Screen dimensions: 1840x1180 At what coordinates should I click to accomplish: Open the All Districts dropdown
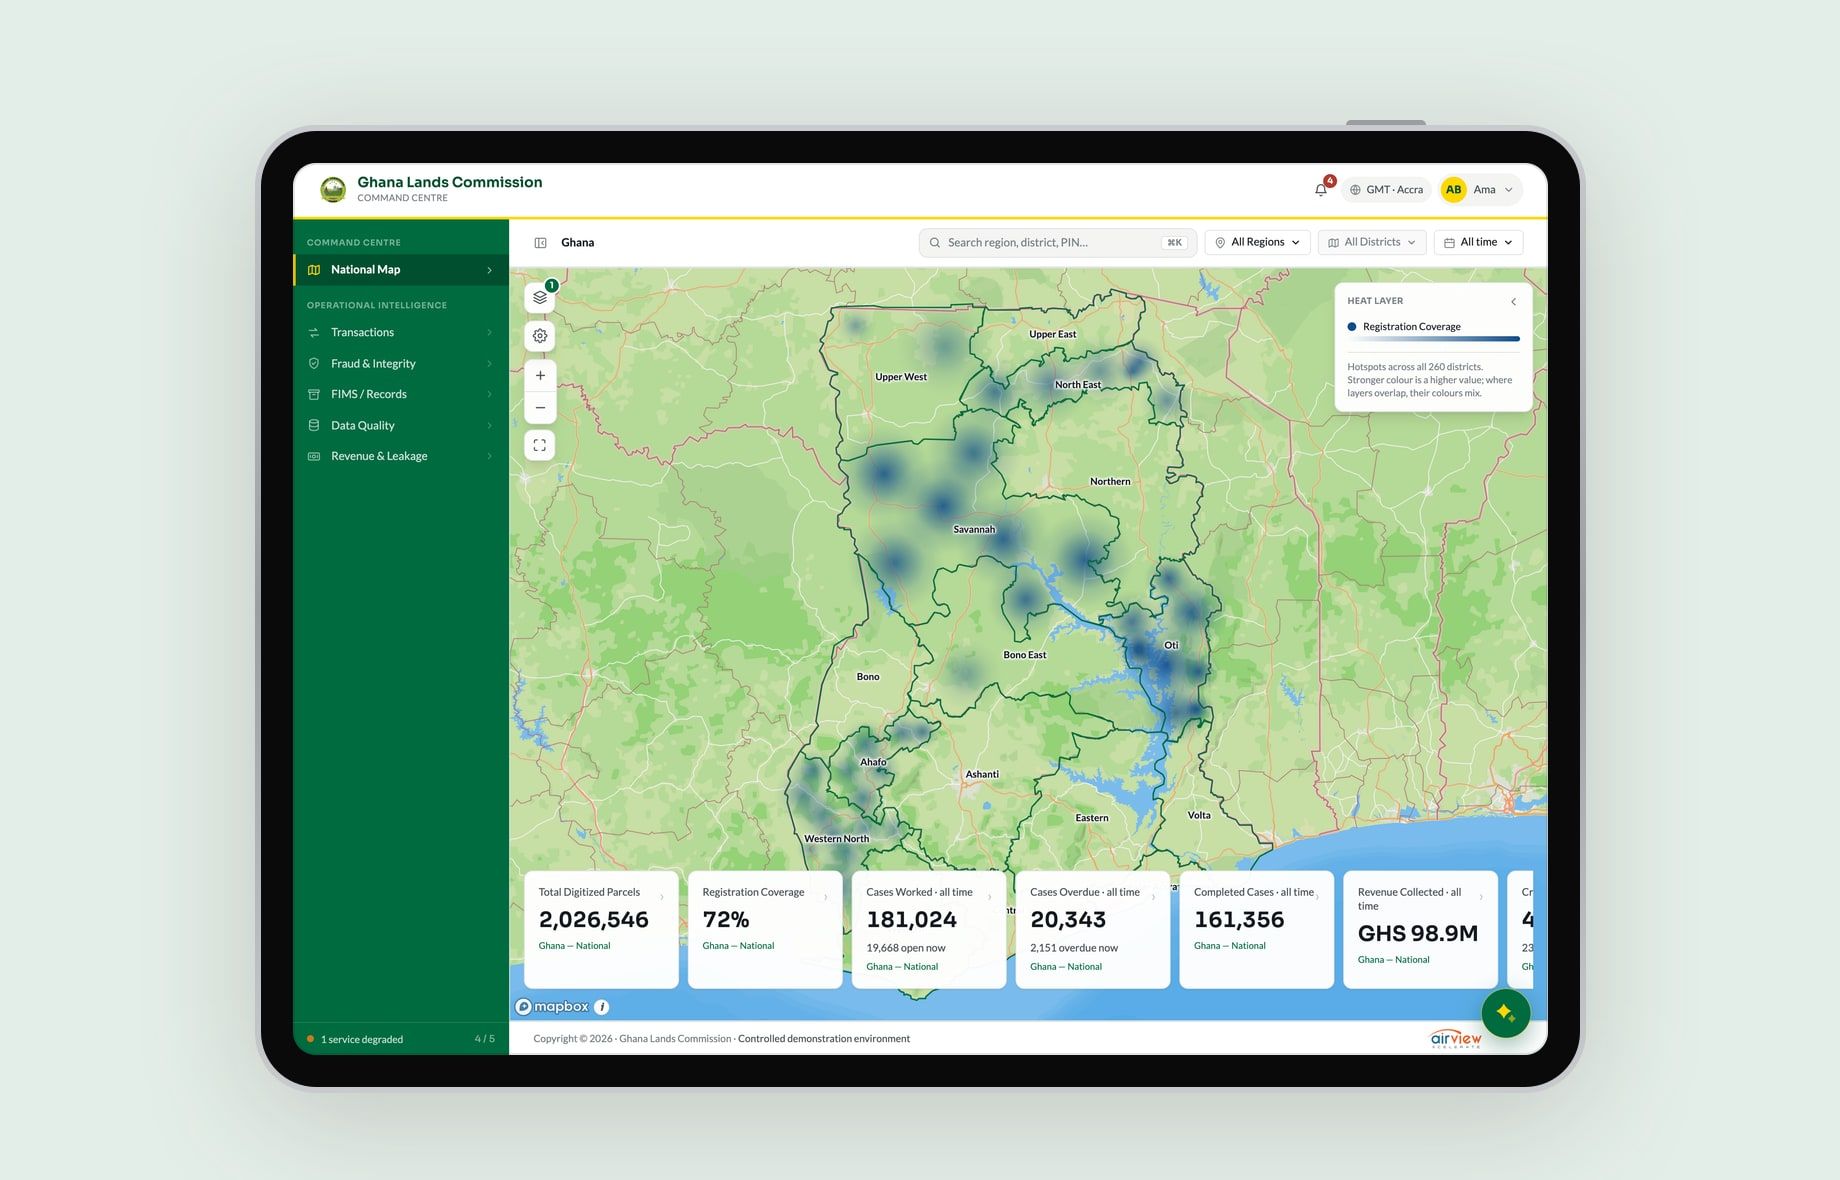click(1372, 242)
